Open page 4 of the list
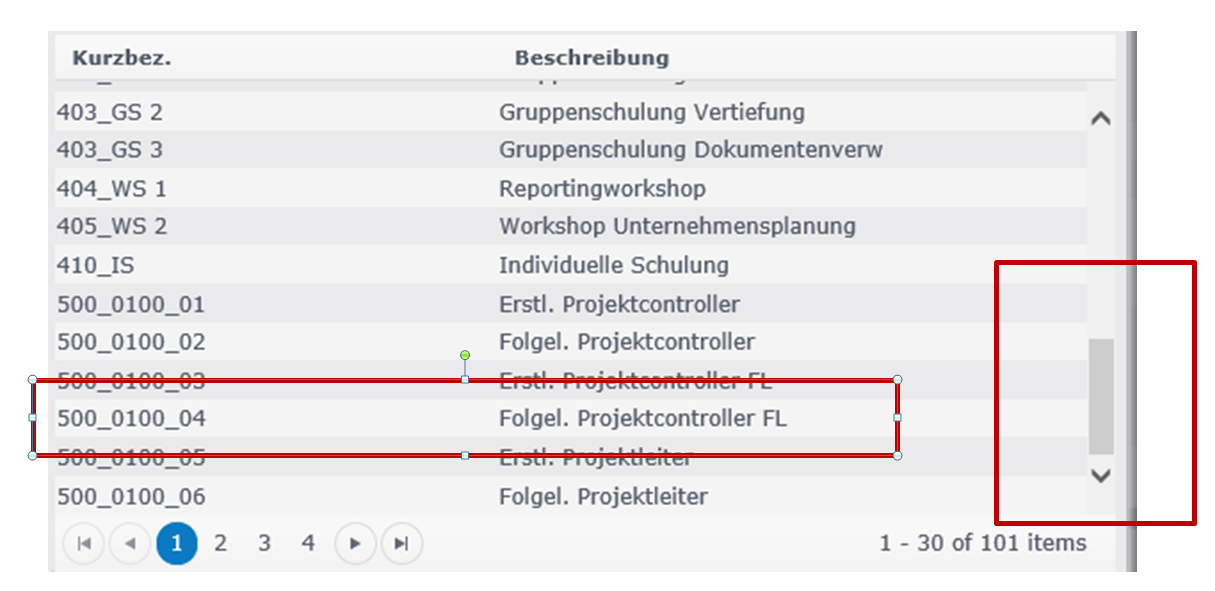Viewport: 1215px width, 591px height. click(308, 543)
